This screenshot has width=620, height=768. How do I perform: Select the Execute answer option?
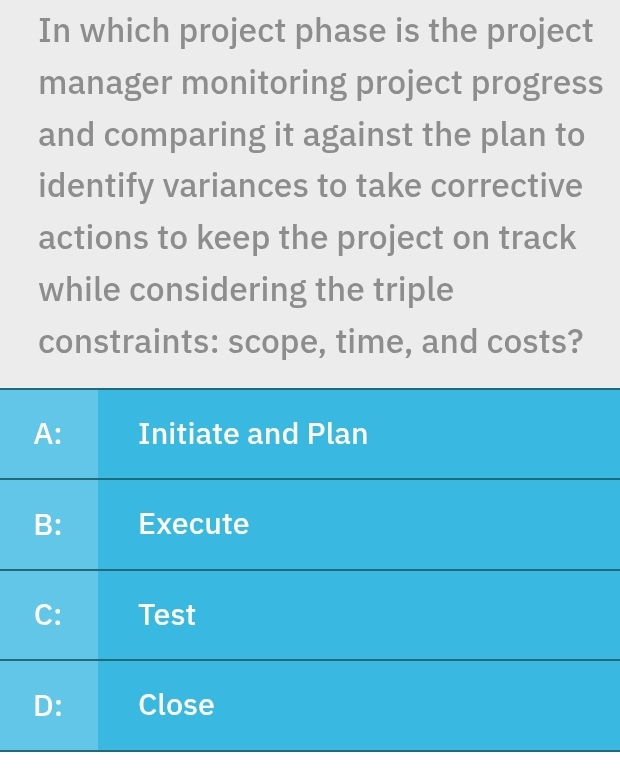pos(194,524)
